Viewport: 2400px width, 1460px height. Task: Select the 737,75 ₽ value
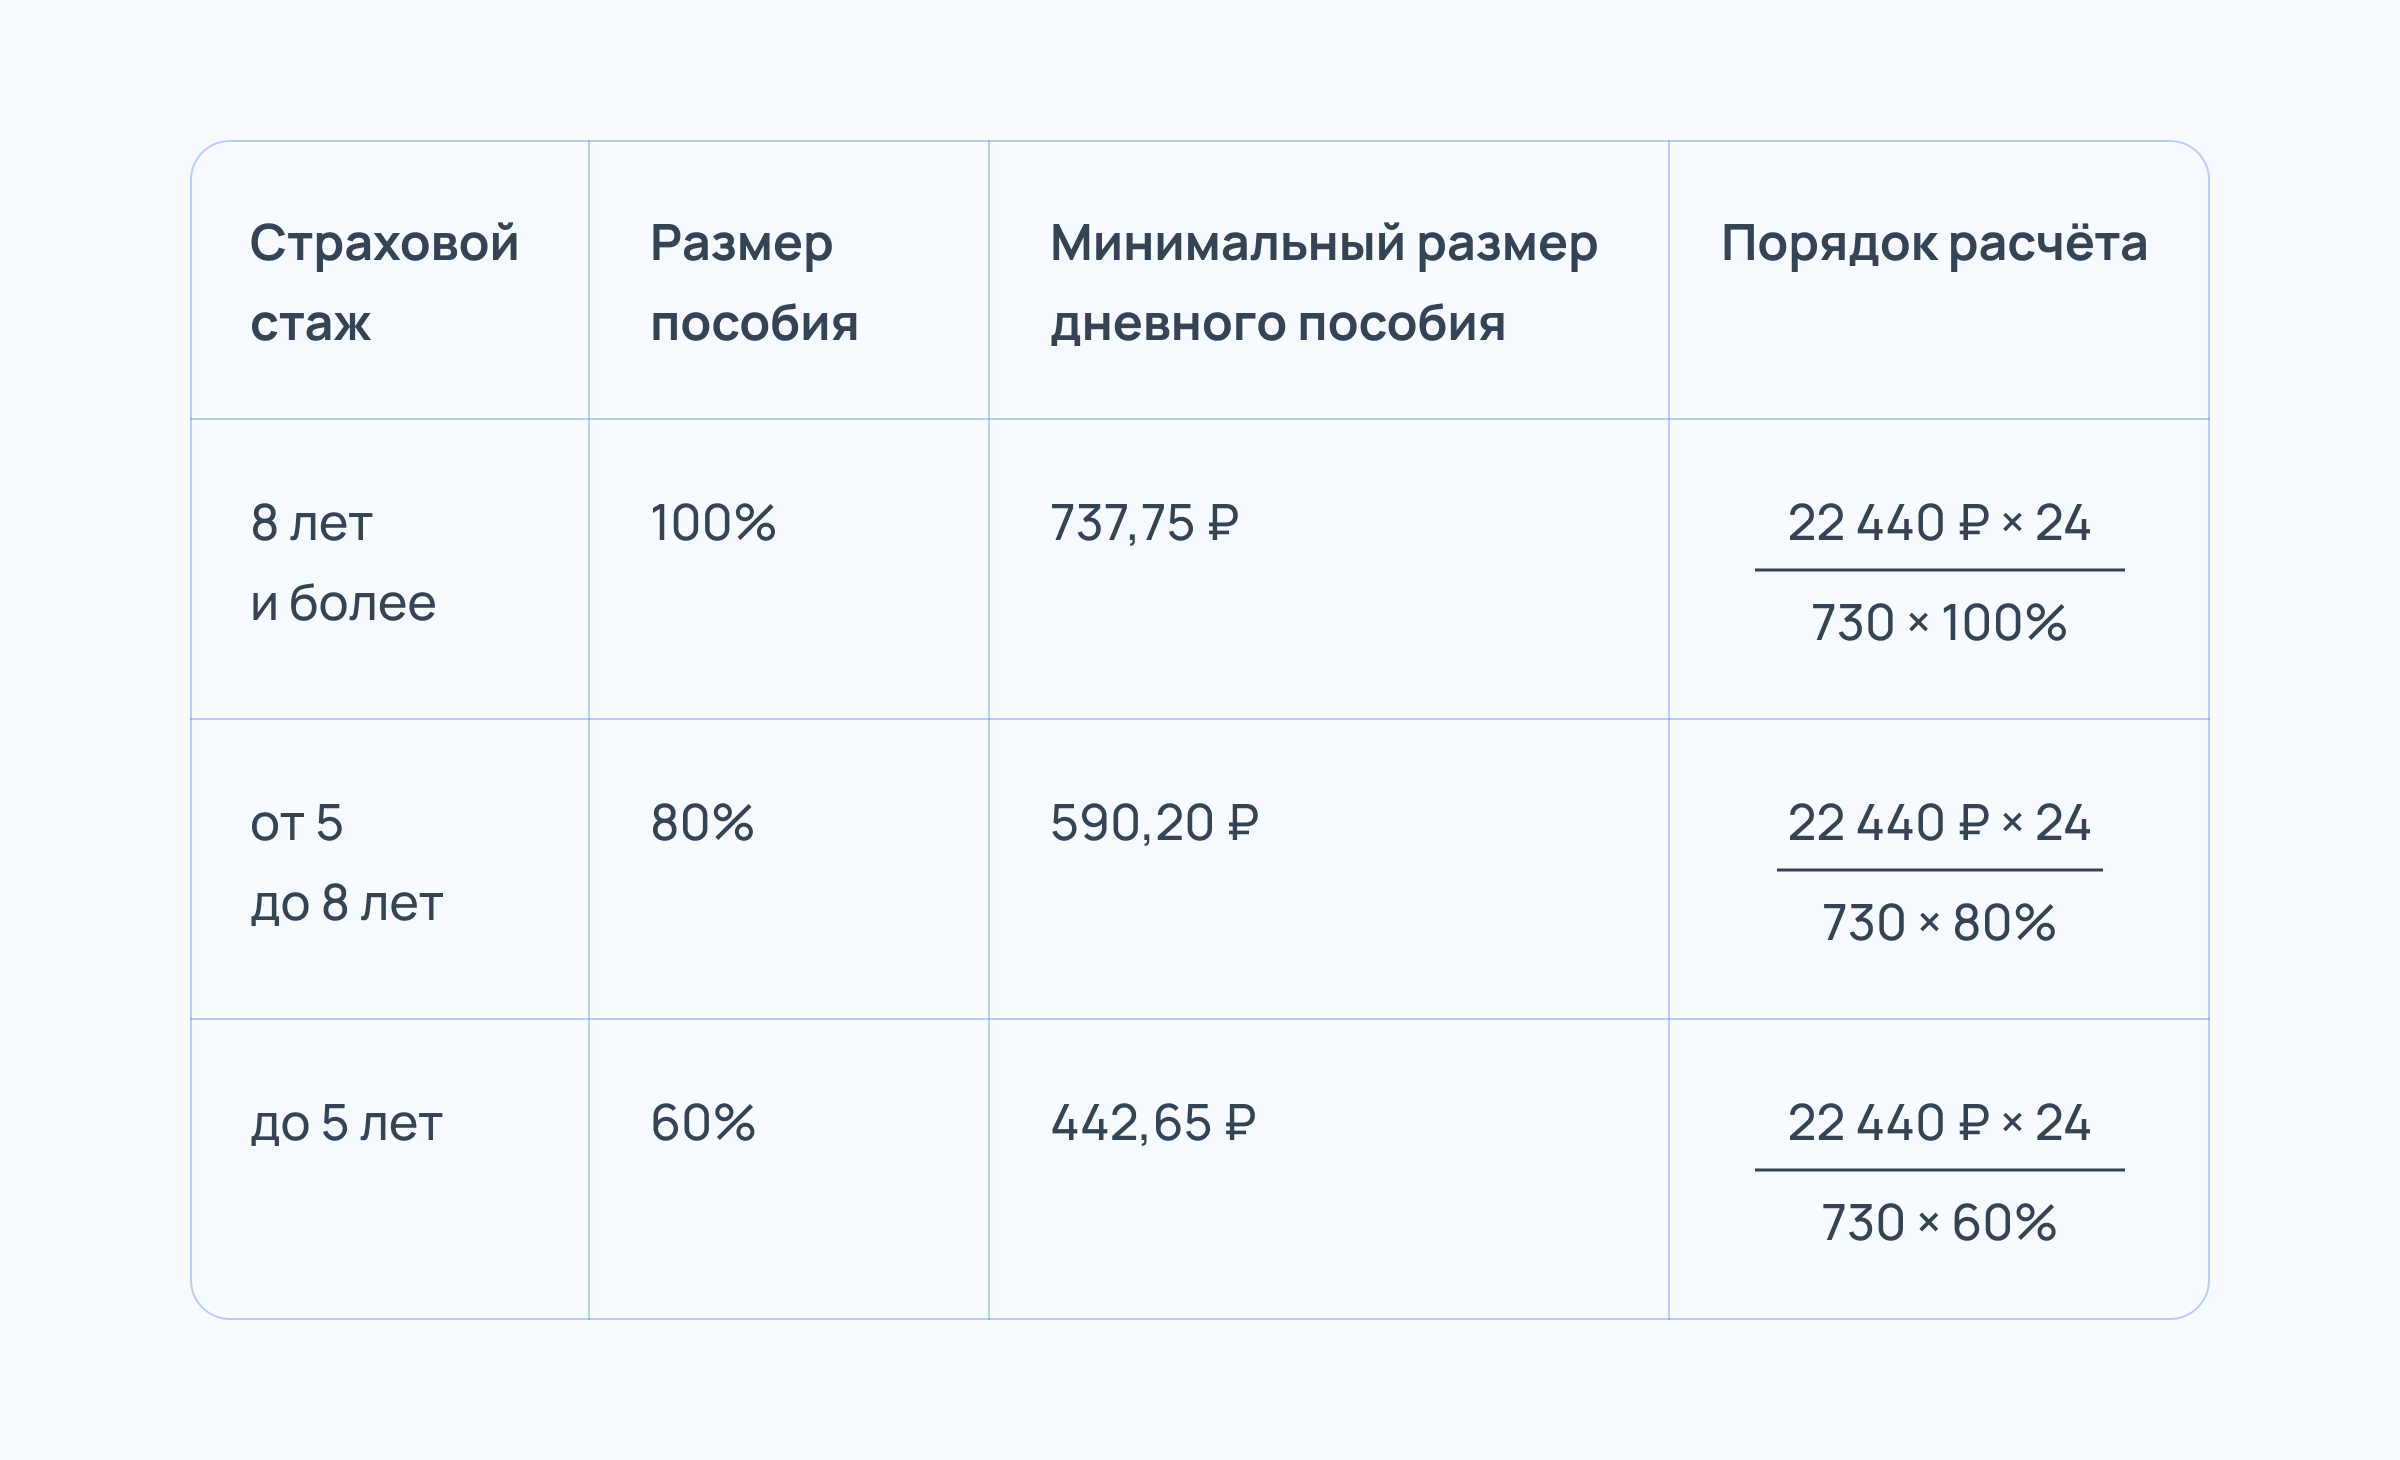tap(1145, 523)
